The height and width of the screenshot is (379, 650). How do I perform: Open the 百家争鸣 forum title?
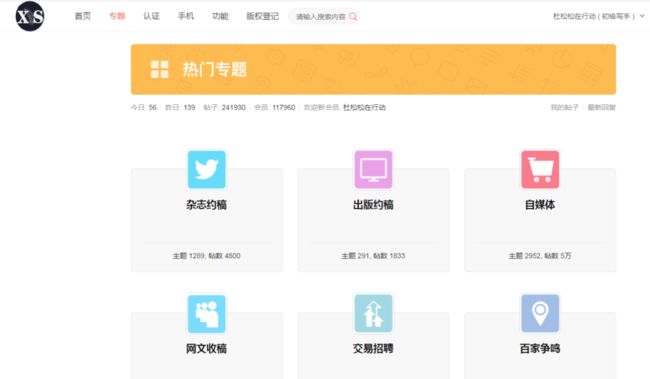coord(540,348)
